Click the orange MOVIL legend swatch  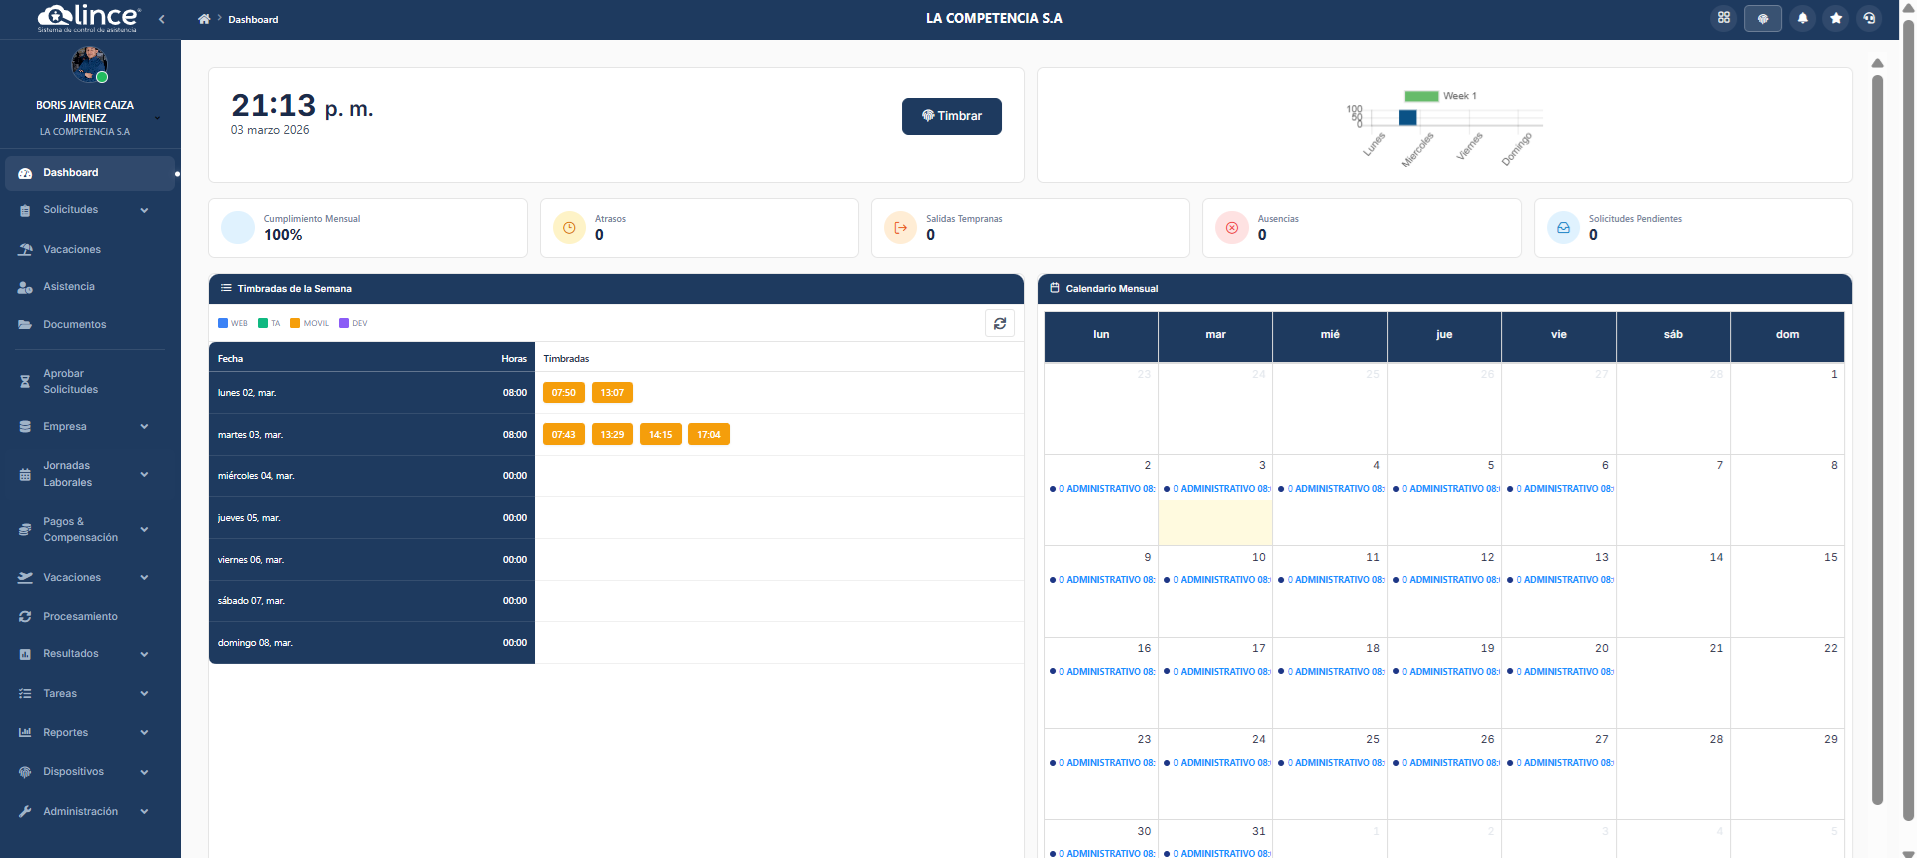pos(295,323)
